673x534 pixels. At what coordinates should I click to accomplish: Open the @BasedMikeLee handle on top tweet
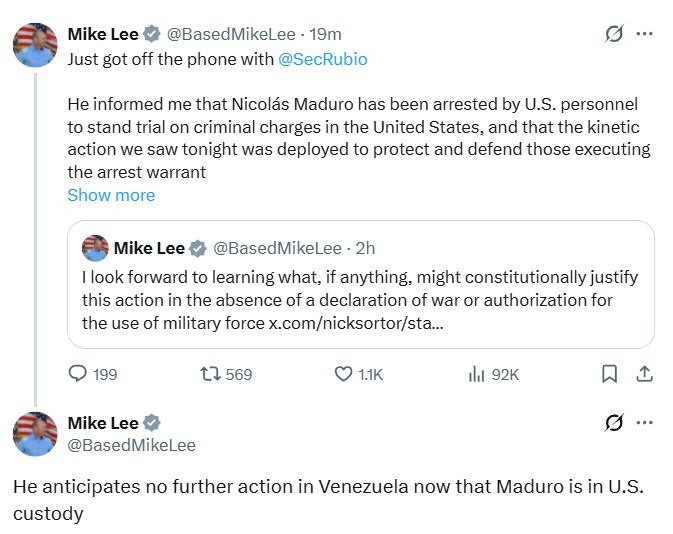pyautogui.click(x=230, y=34)
